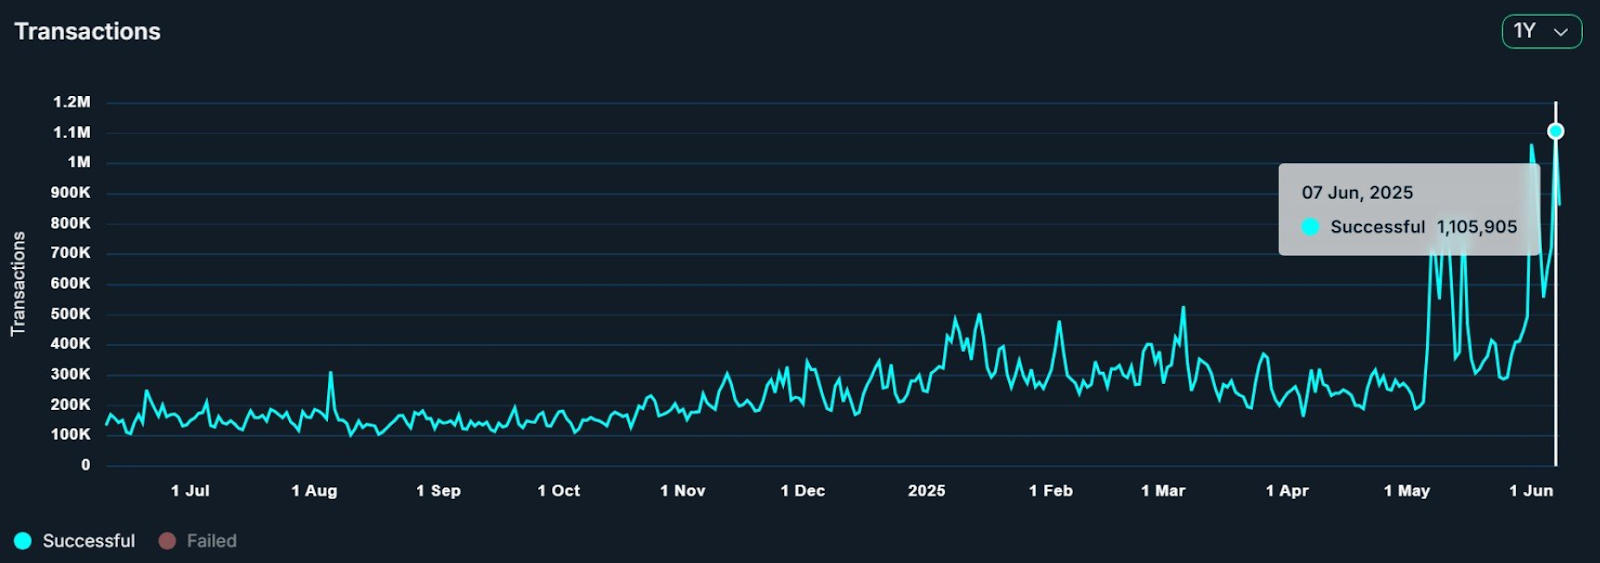Screen dimensions: 1600x563
Task: Click the 07 Jun, 2025 tooltip date
Action: click(x=1357, y=193)
